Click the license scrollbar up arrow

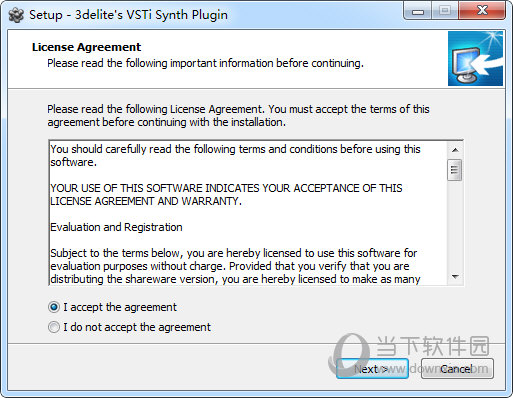[455, 150]
